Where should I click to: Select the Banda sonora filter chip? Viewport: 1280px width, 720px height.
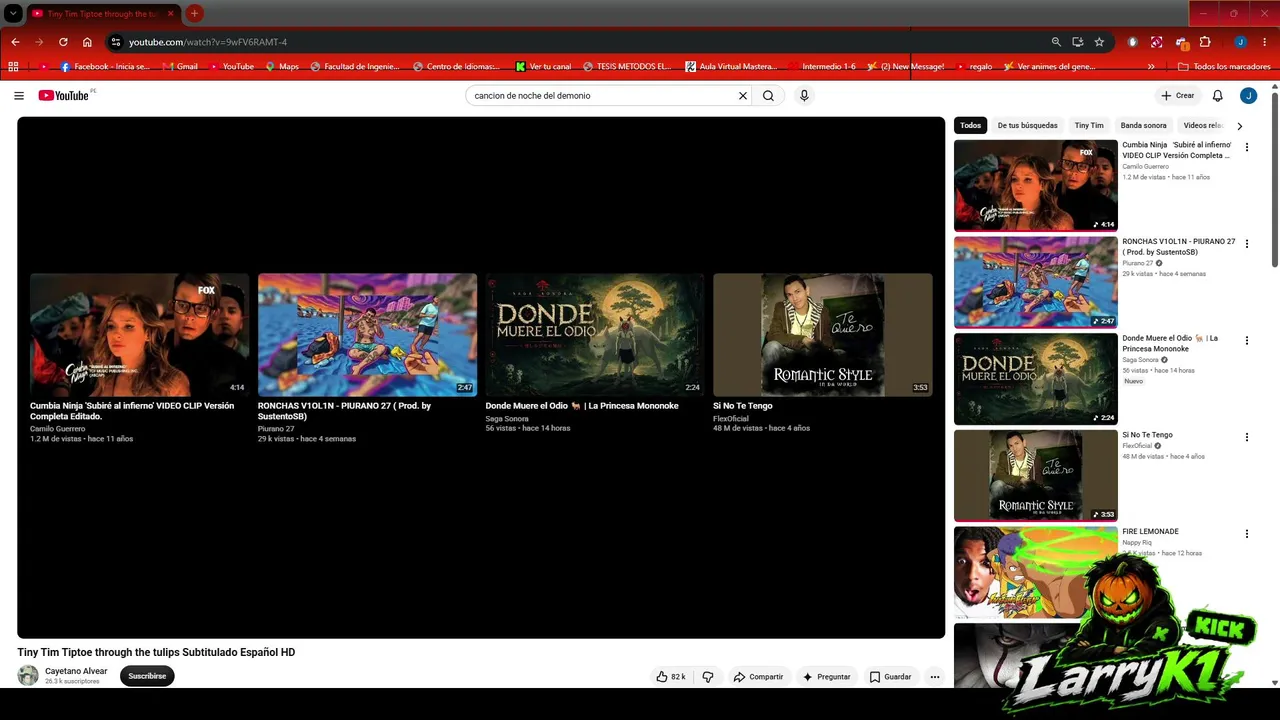[x=1143, y=126]
